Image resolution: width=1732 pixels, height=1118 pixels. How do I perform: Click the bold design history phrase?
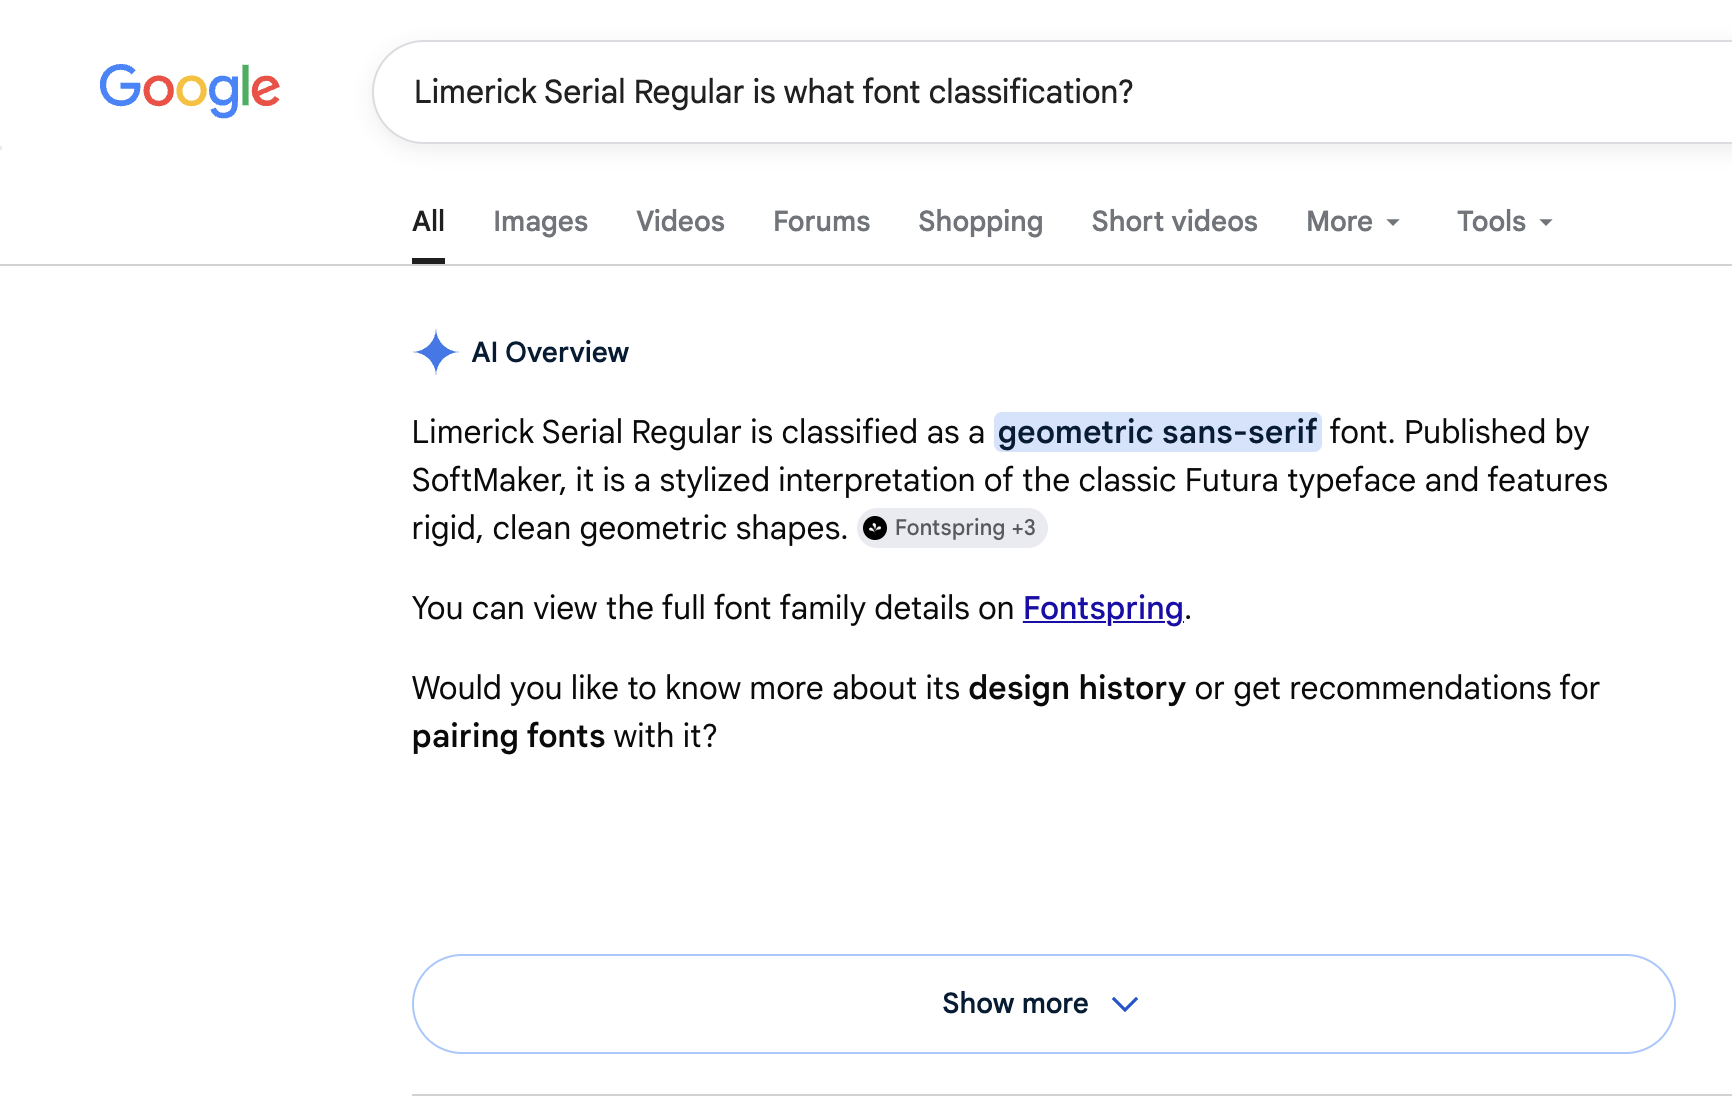1077,688
